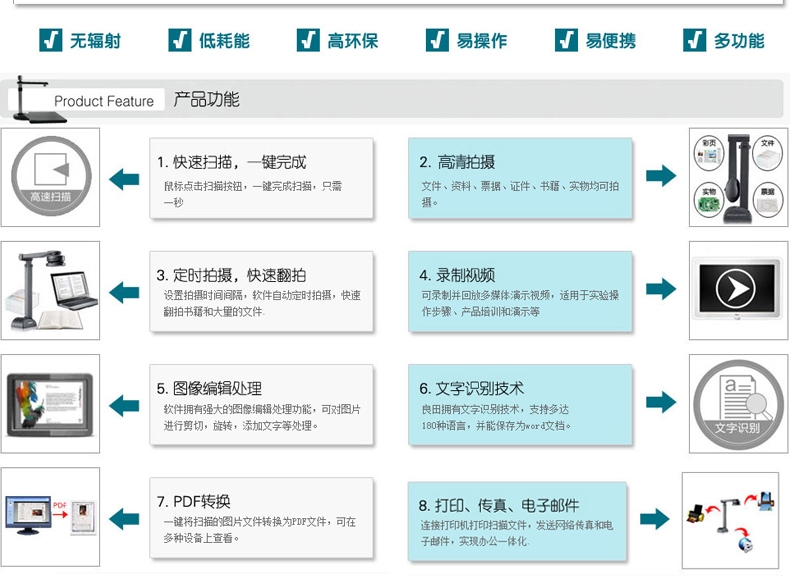Viewport: 790px width, 577px height.
Task: Select the Product Feature header tab
Action: (x=104, y=101)
